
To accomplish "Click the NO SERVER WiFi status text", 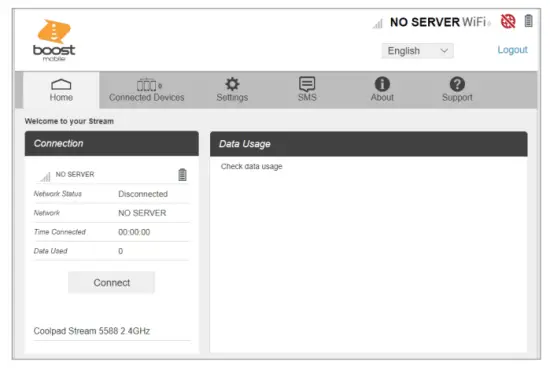I will coord(438,22).
